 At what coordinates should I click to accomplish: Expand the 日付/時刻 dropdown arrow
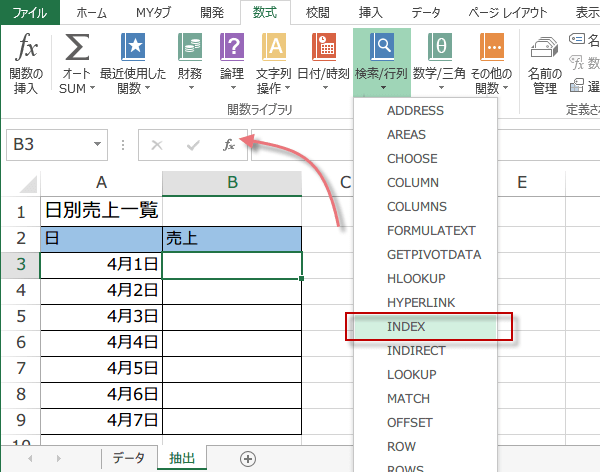[325, 88]
